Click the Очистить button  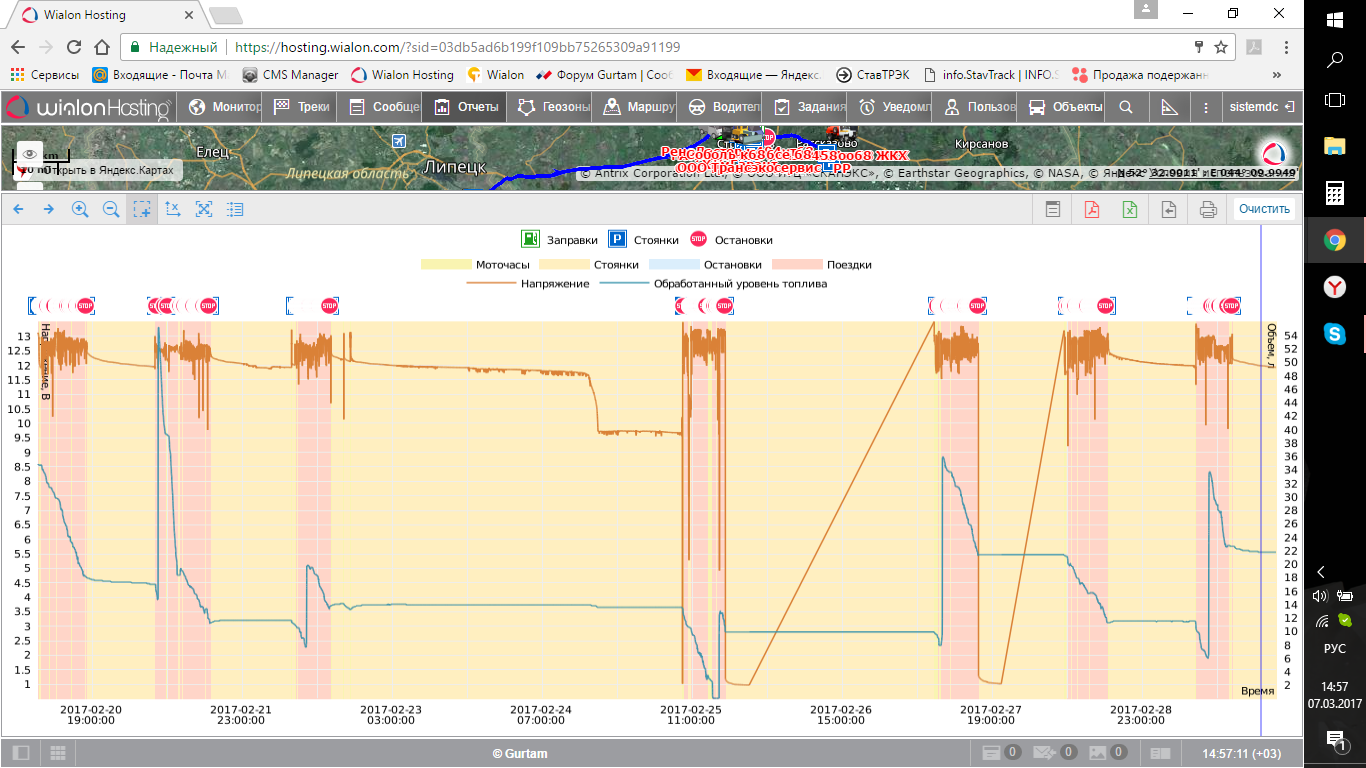1264,209
